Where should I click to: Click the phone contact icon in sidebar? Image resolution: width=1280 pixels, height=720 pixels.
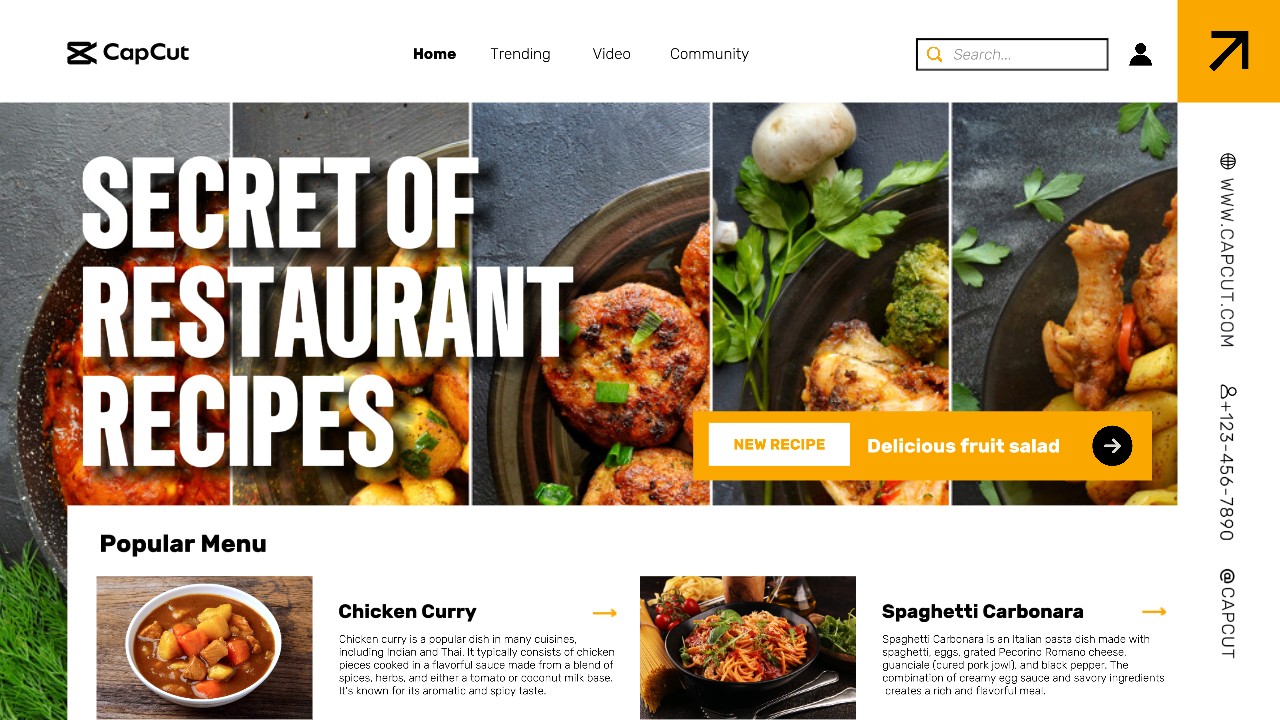click(1227, 391)
